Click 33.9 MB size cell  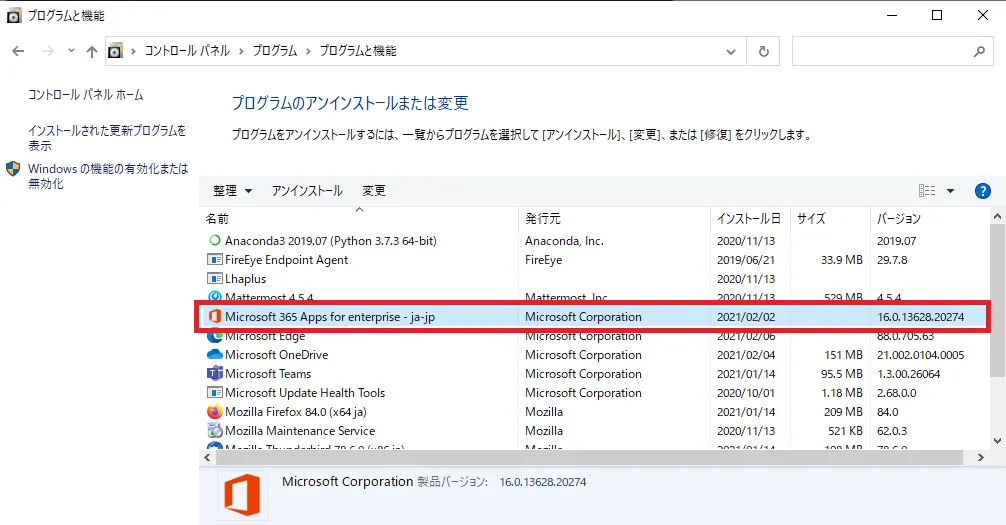pyautogui.click(x=841, y=260)
